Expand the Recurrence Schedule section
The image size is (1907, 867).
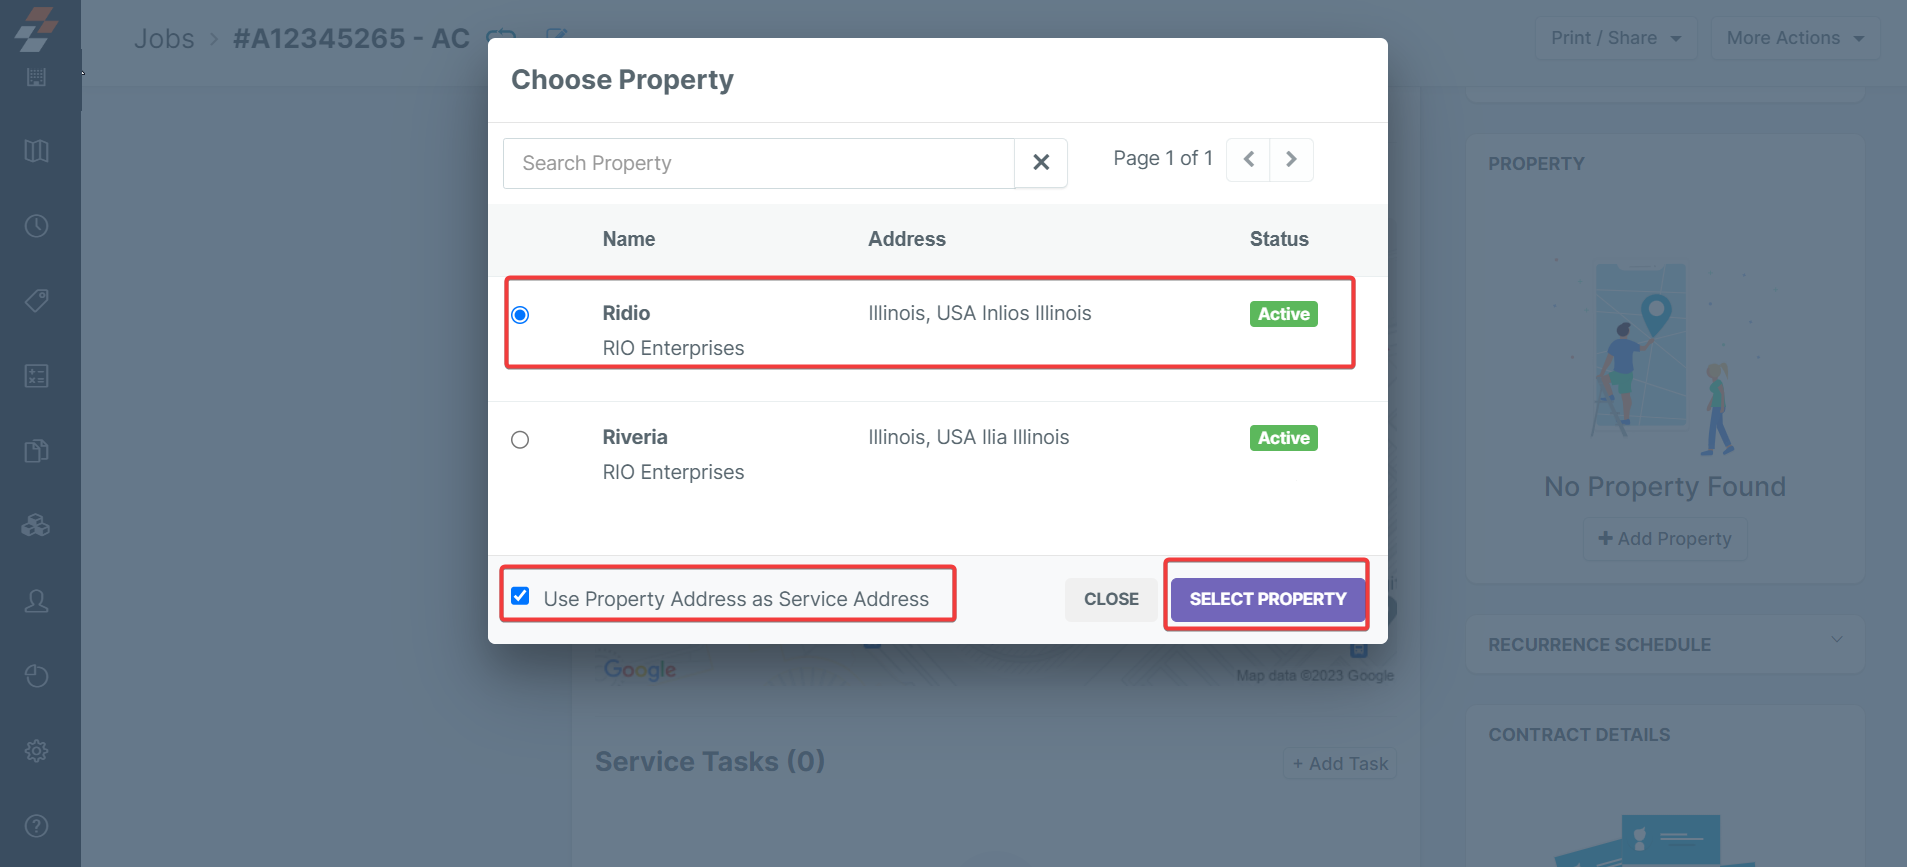[1836, 640]
